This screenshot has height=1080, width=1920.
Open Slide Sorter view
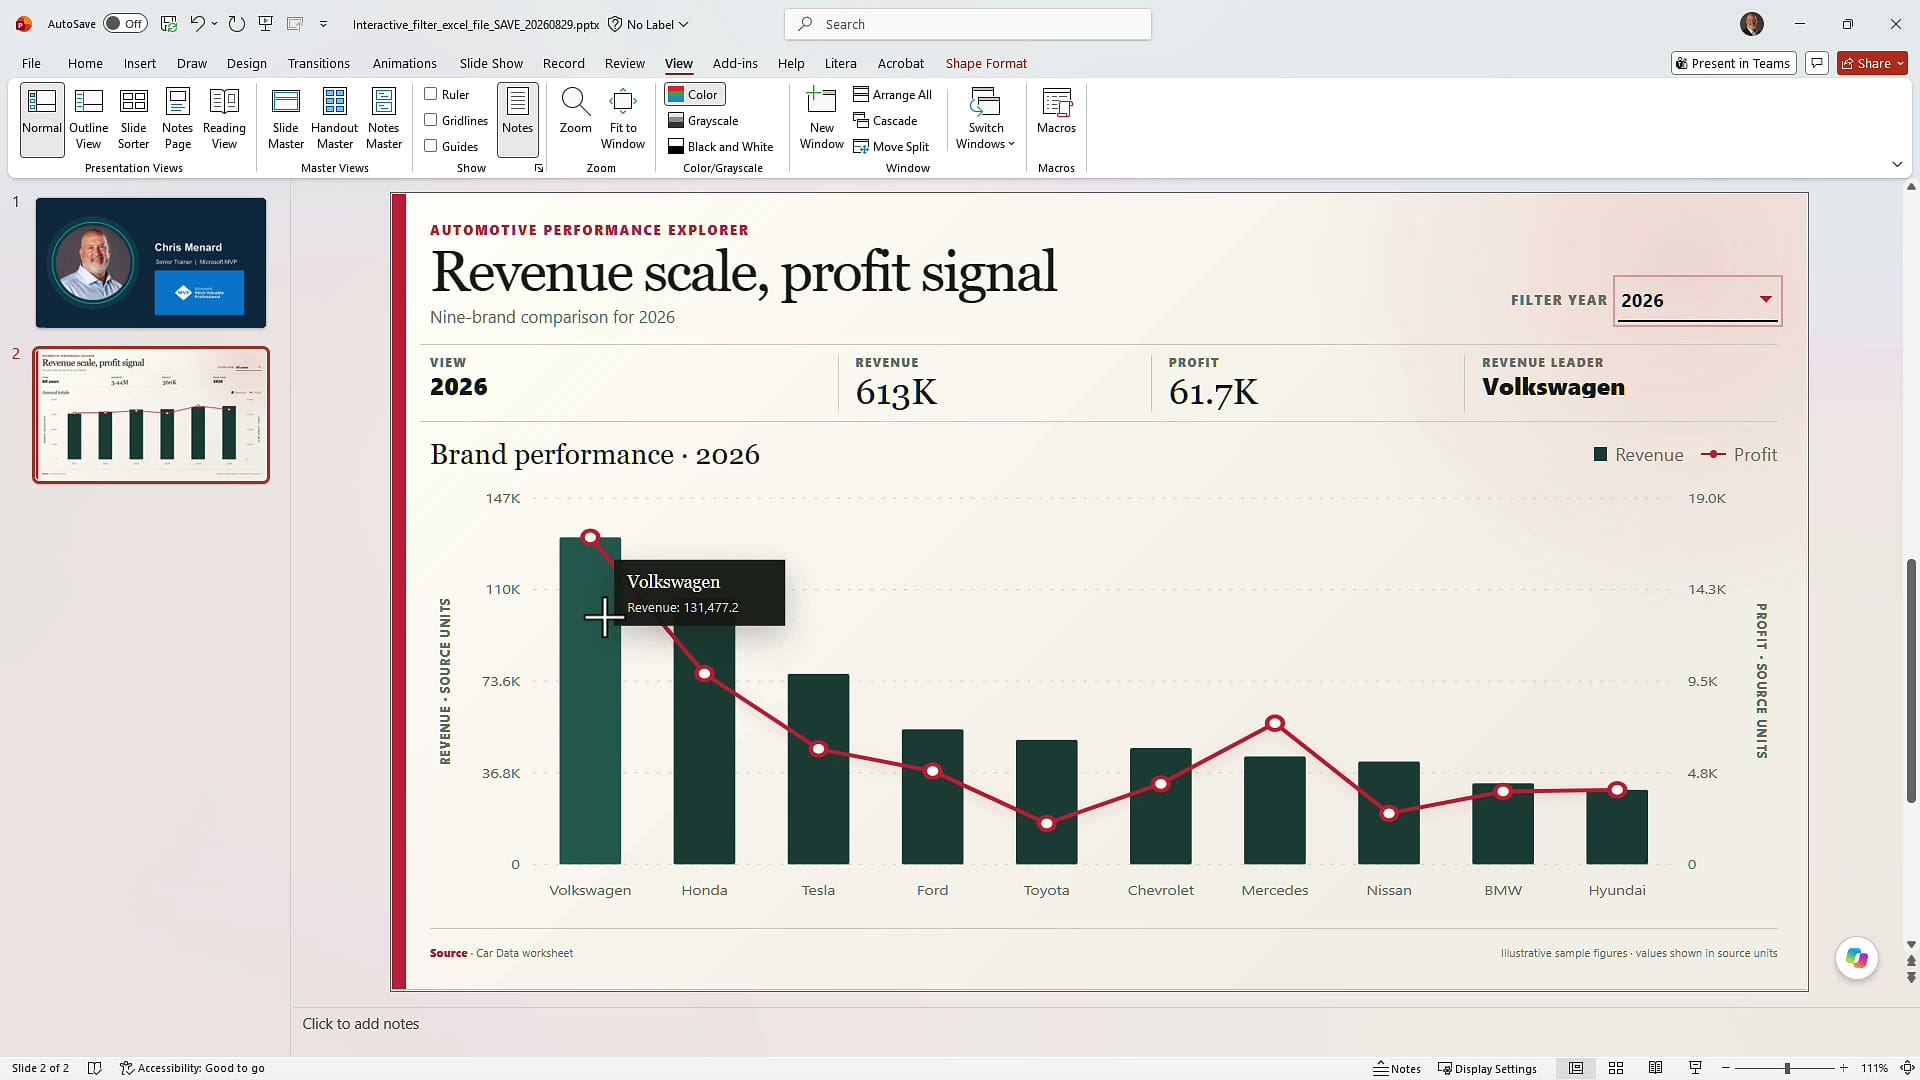point(133,119)
